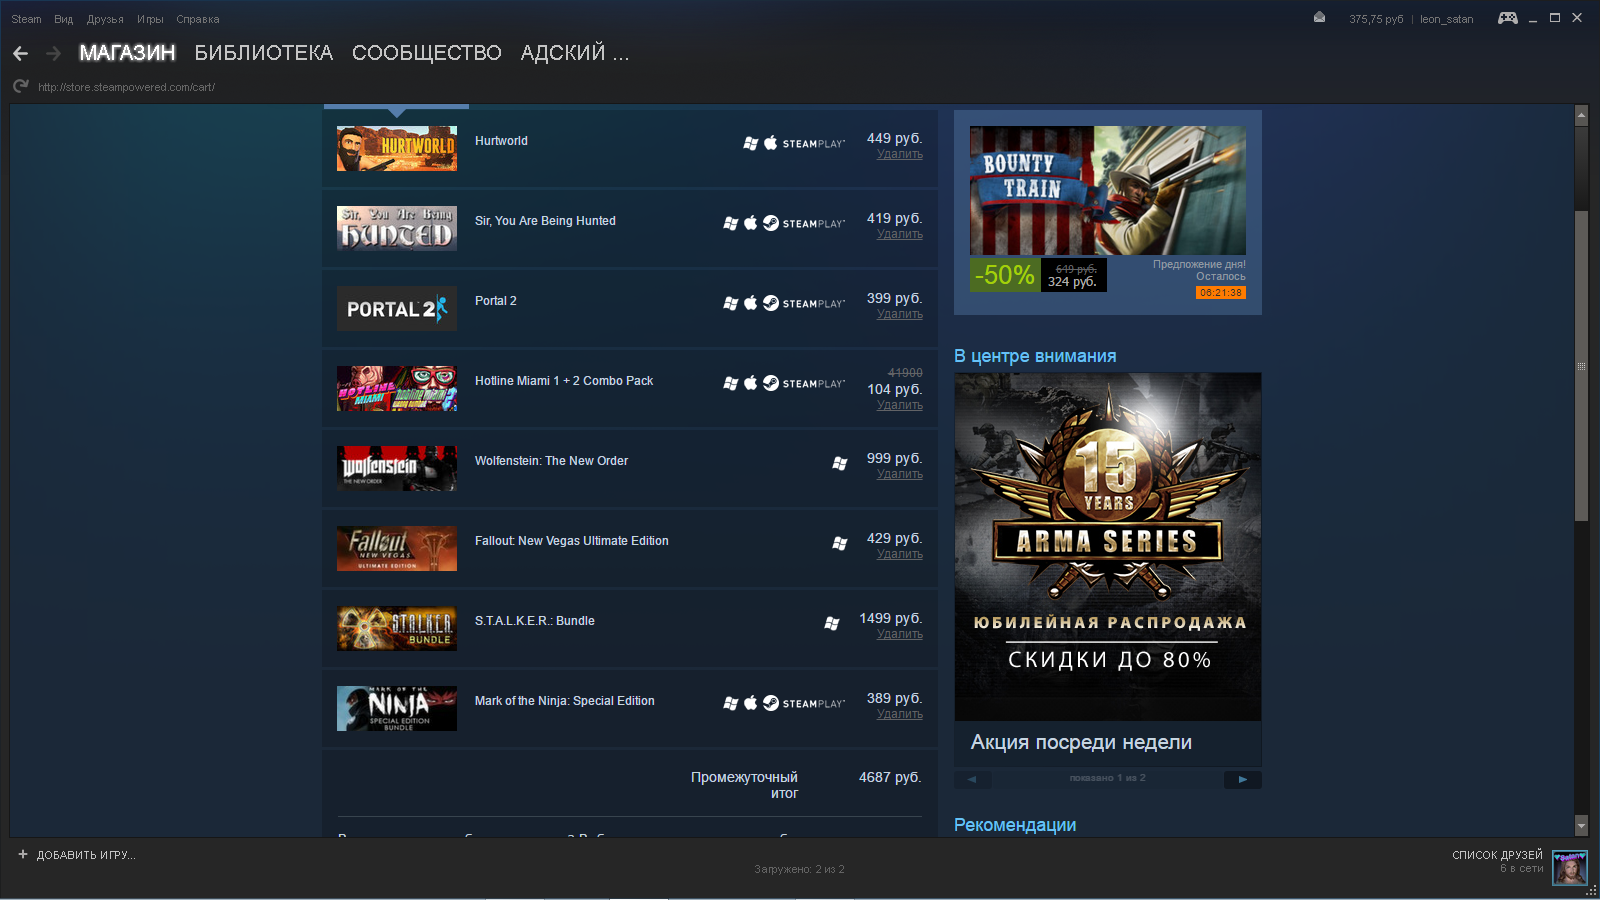Show next featured item with right arrow
This screenshot has width=1600, height=900.
coord(1243,779)
